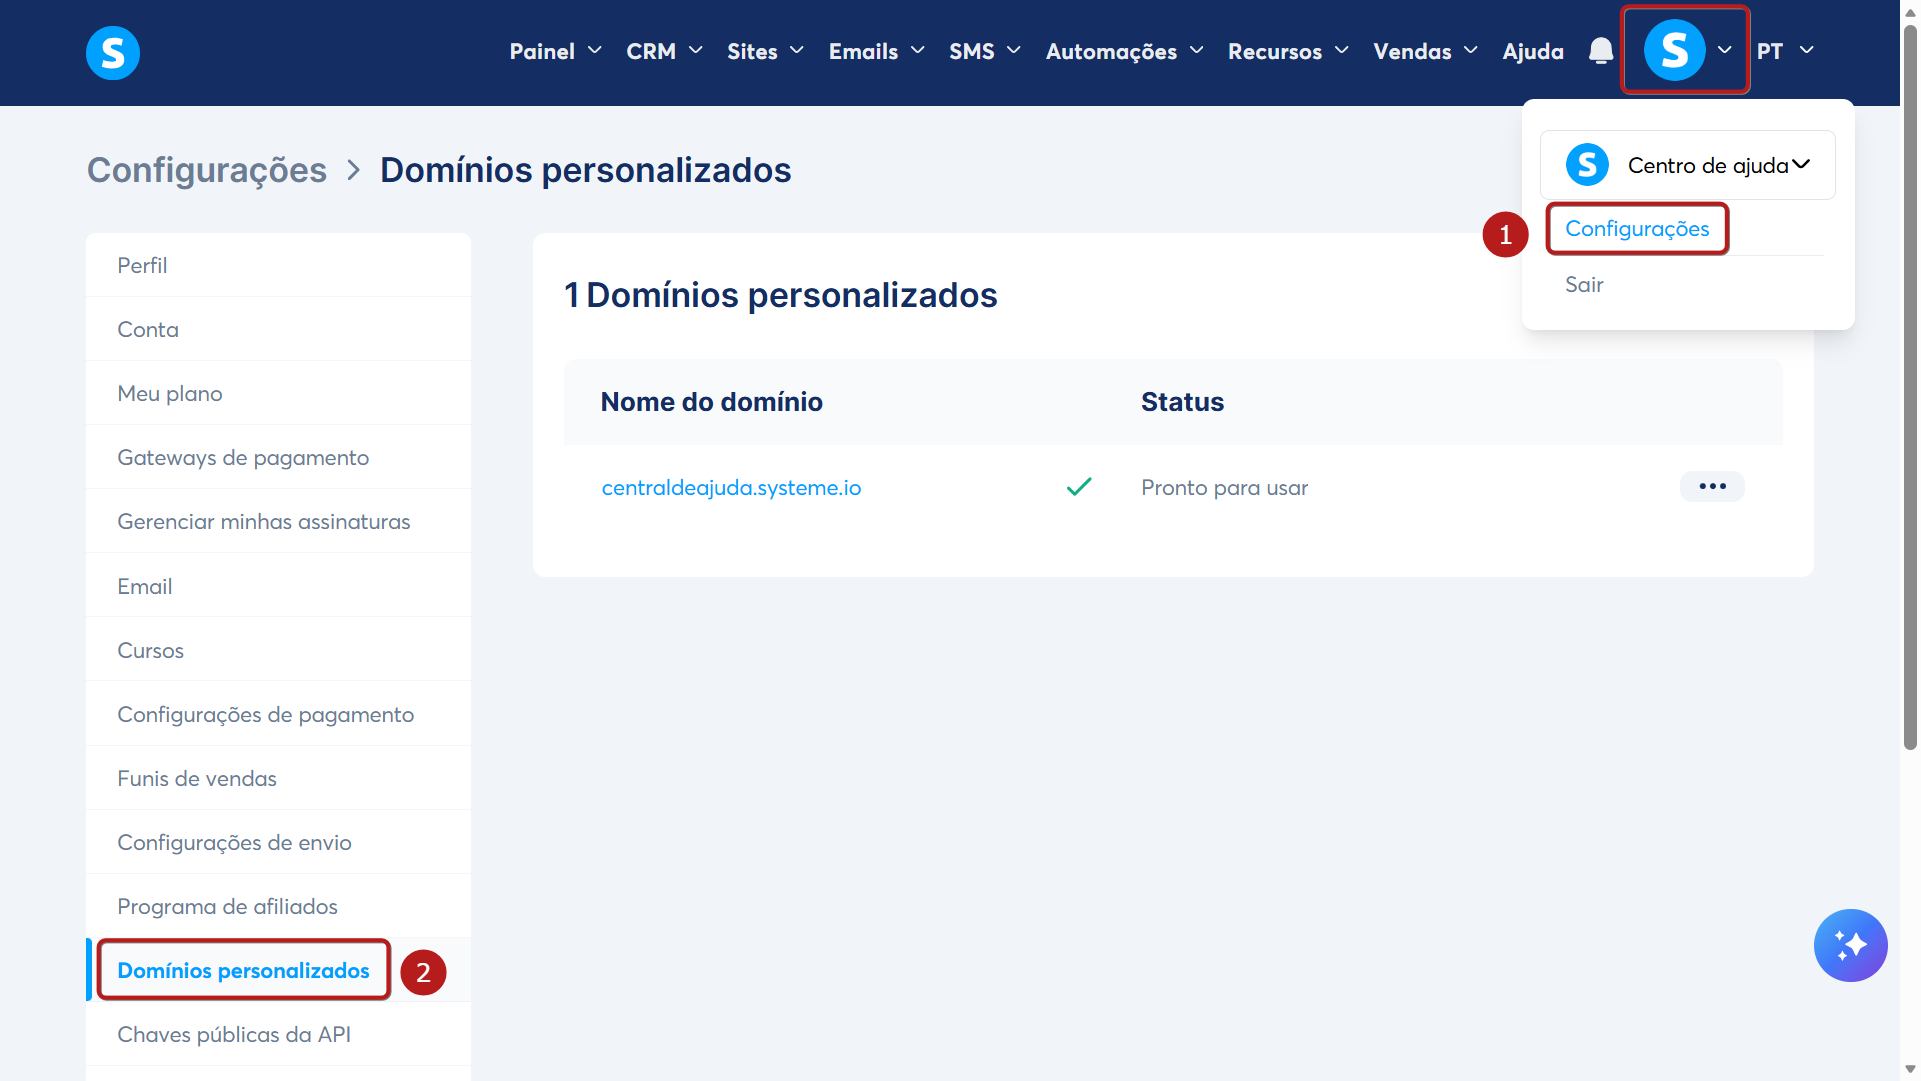Click the Systeme.io logo in header
This screenshot has height=1081, width=1921.
pyautogui.click(x=112, y=52)
